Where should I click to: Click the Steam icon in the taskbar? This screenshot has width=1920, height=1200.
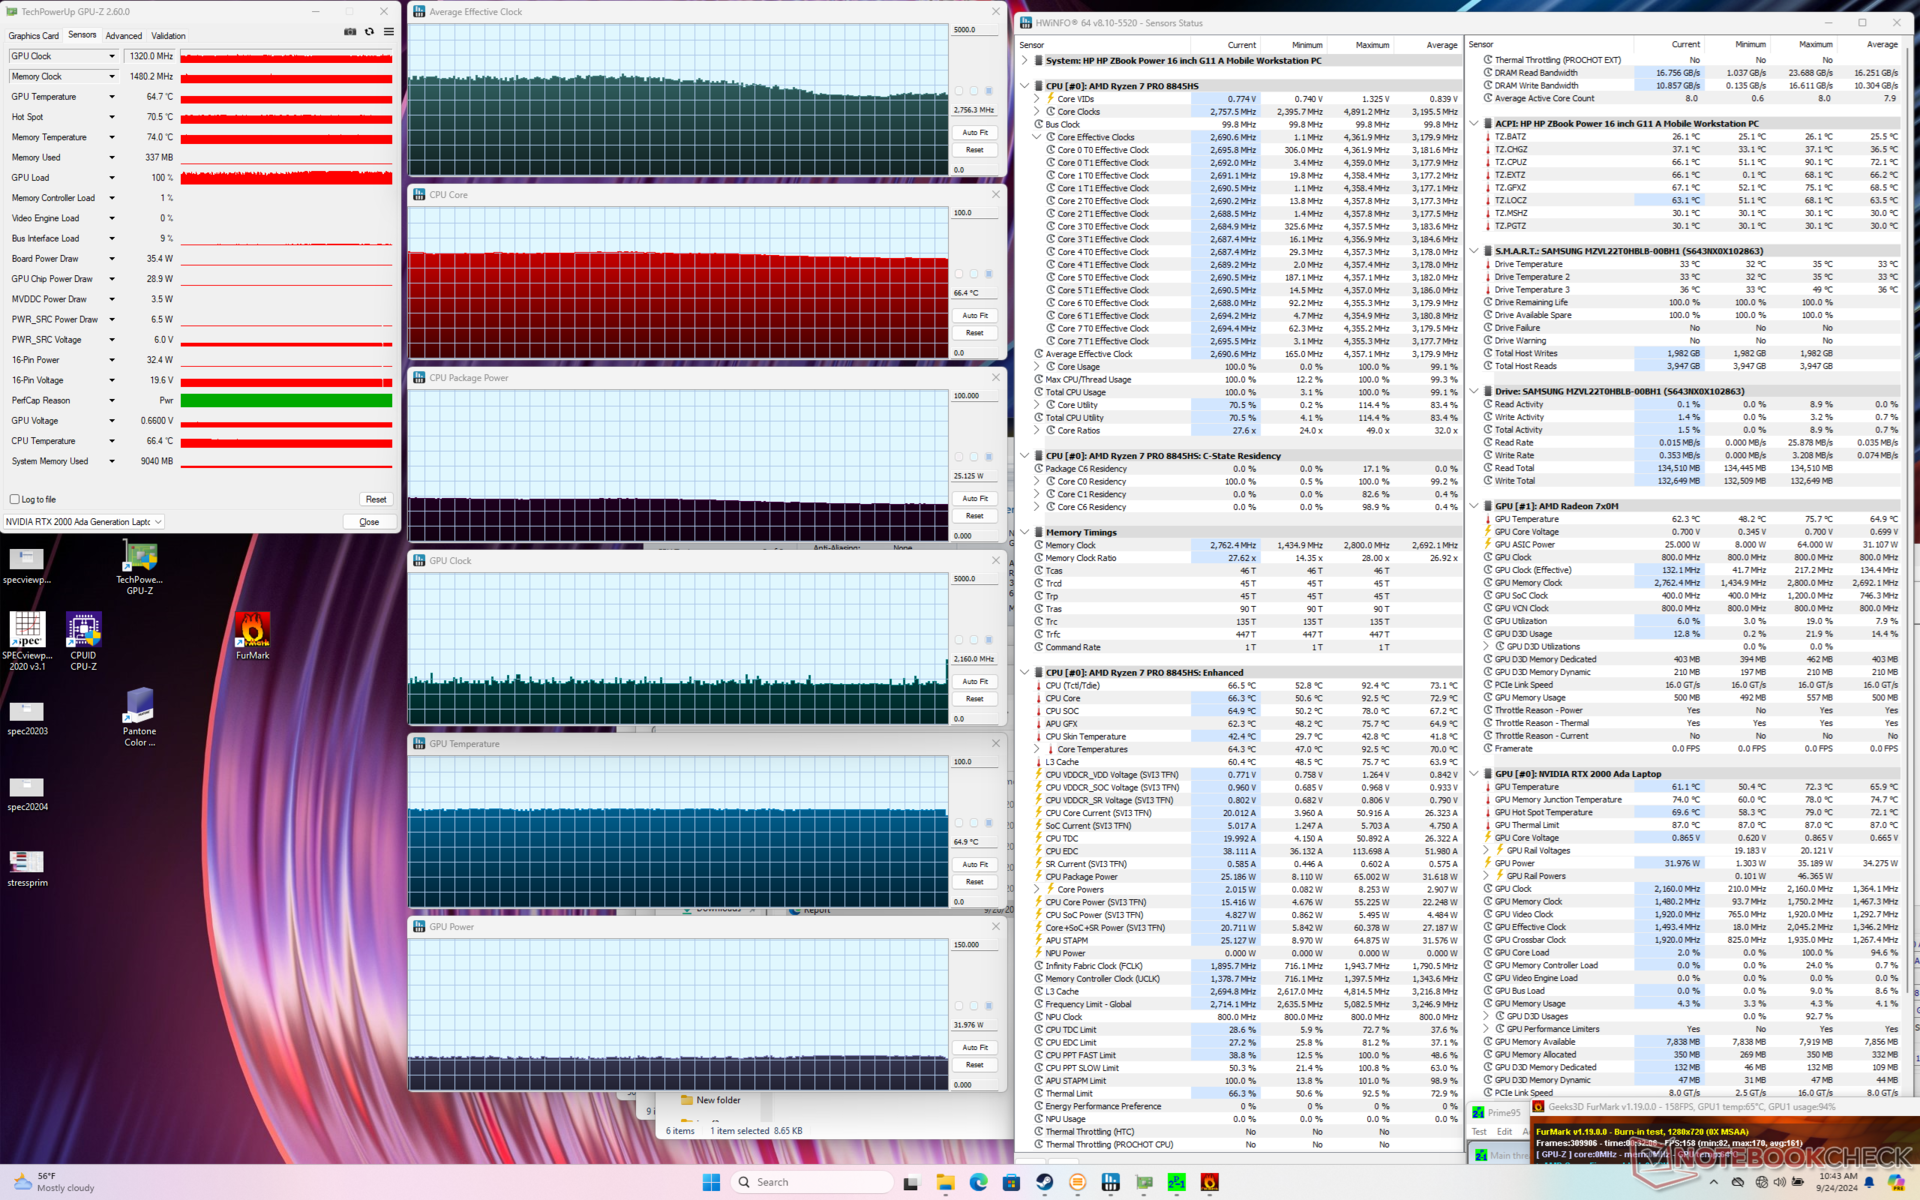pos(1044,1182)
